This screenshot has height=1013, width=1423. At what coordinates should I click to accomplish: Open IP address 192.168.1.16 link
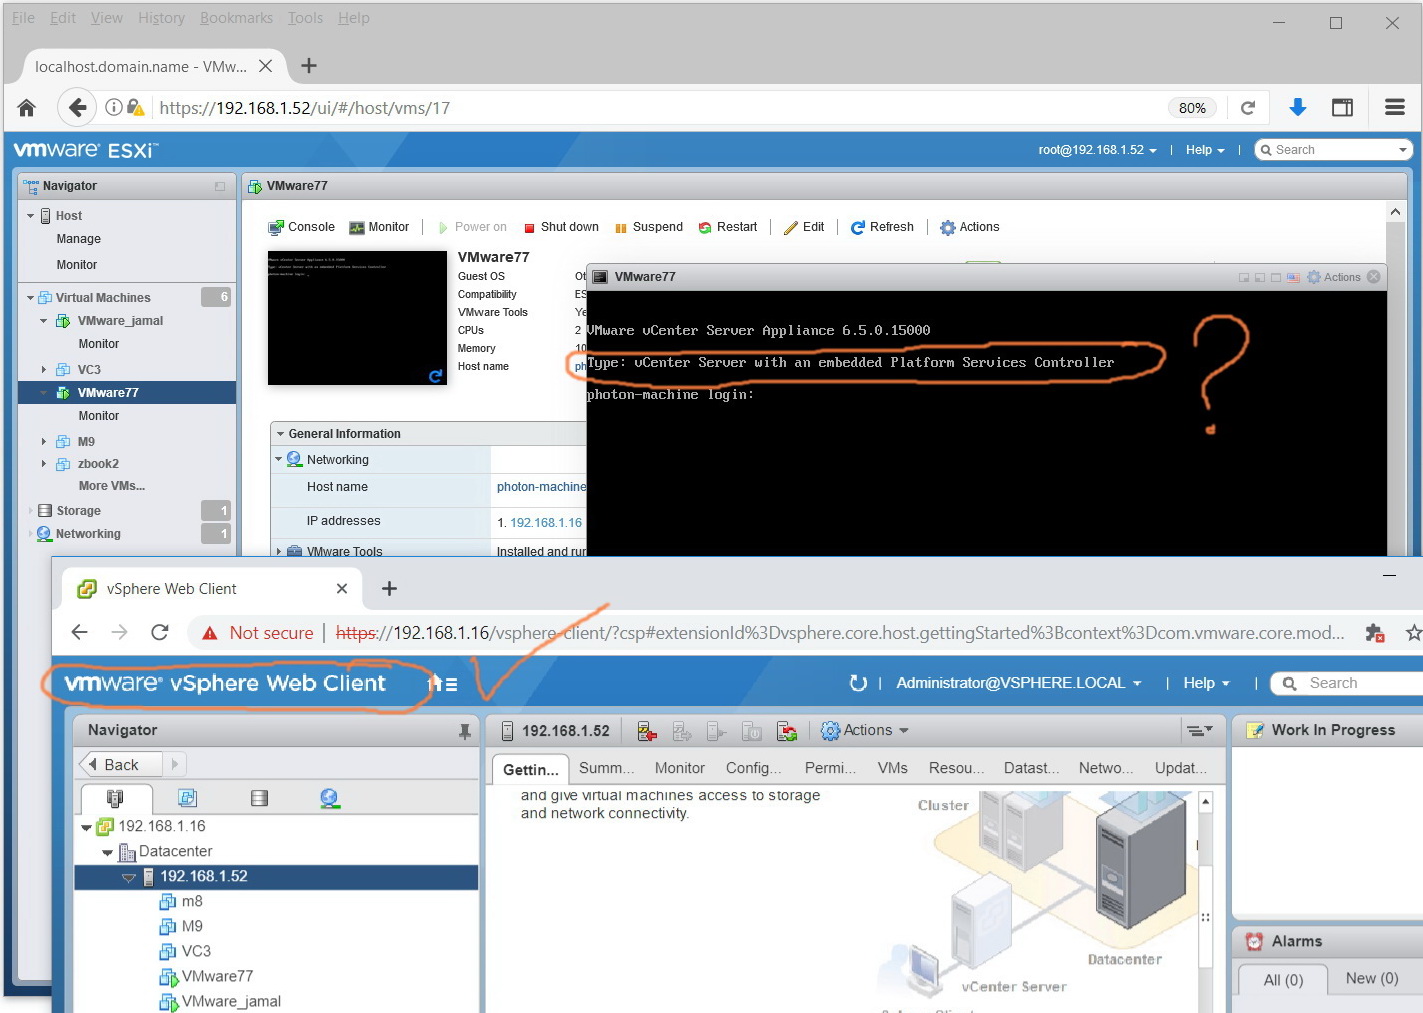click(x=546, y=523)
